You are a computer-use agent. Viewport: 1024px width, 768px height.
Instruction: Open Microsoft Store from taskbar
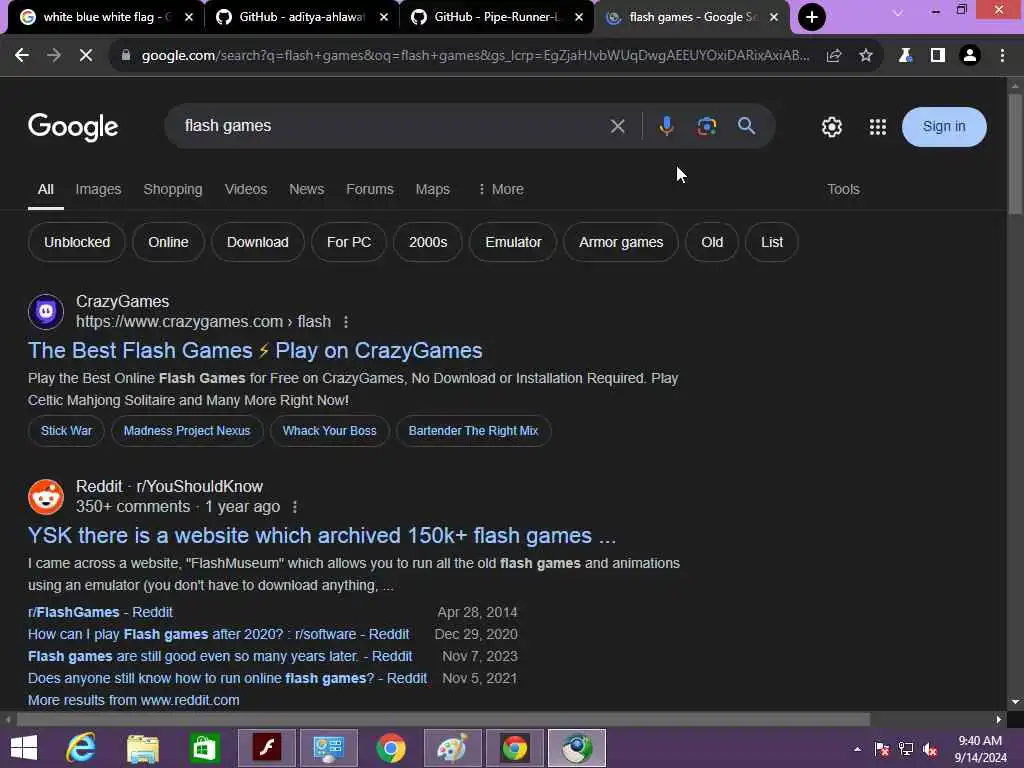point(204,748)
